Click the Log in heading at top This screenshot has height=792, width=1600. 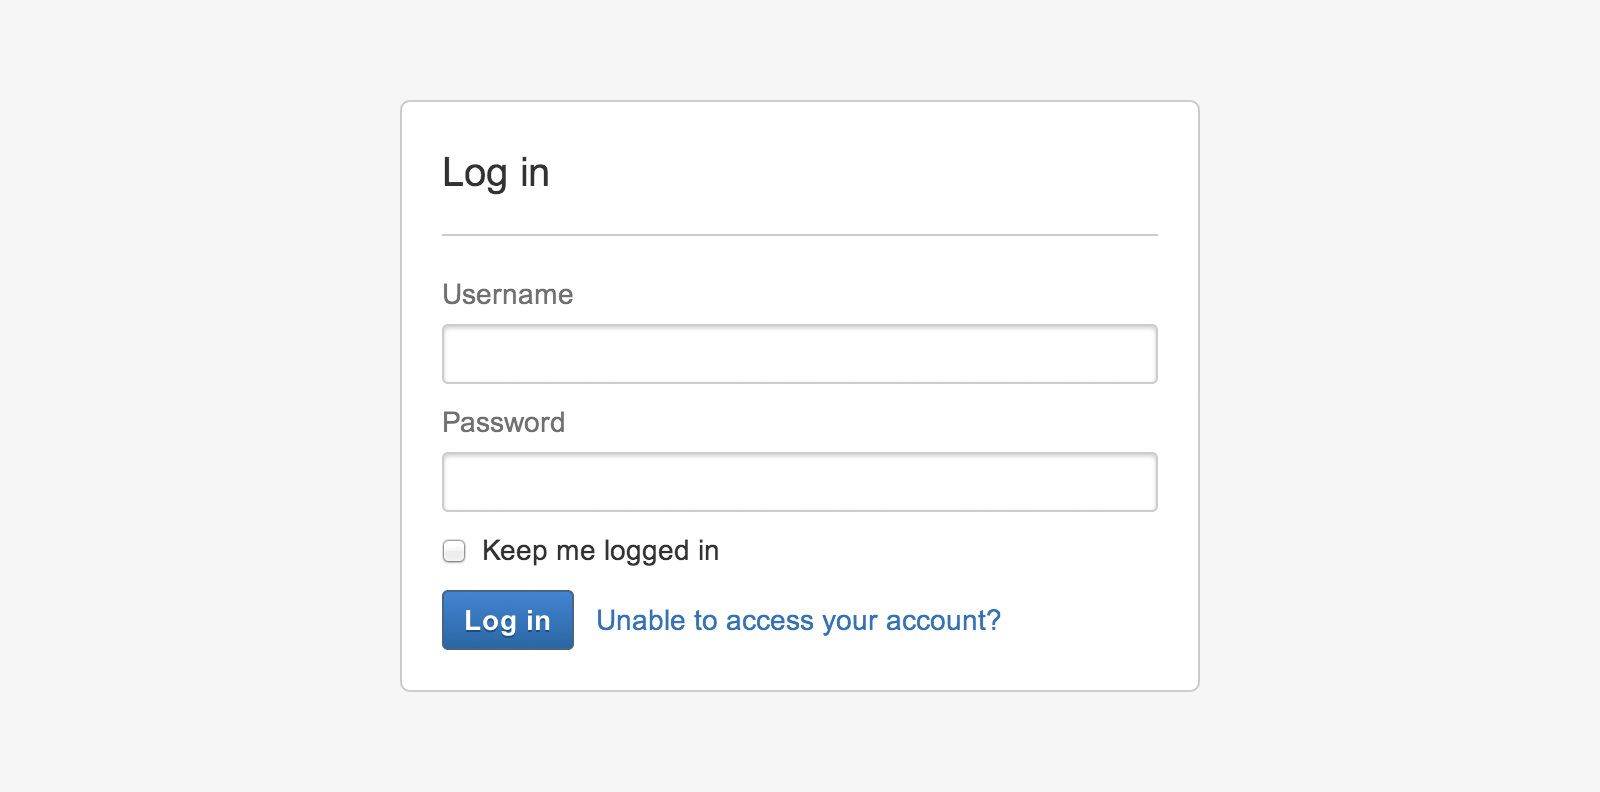tap(496, 173)
